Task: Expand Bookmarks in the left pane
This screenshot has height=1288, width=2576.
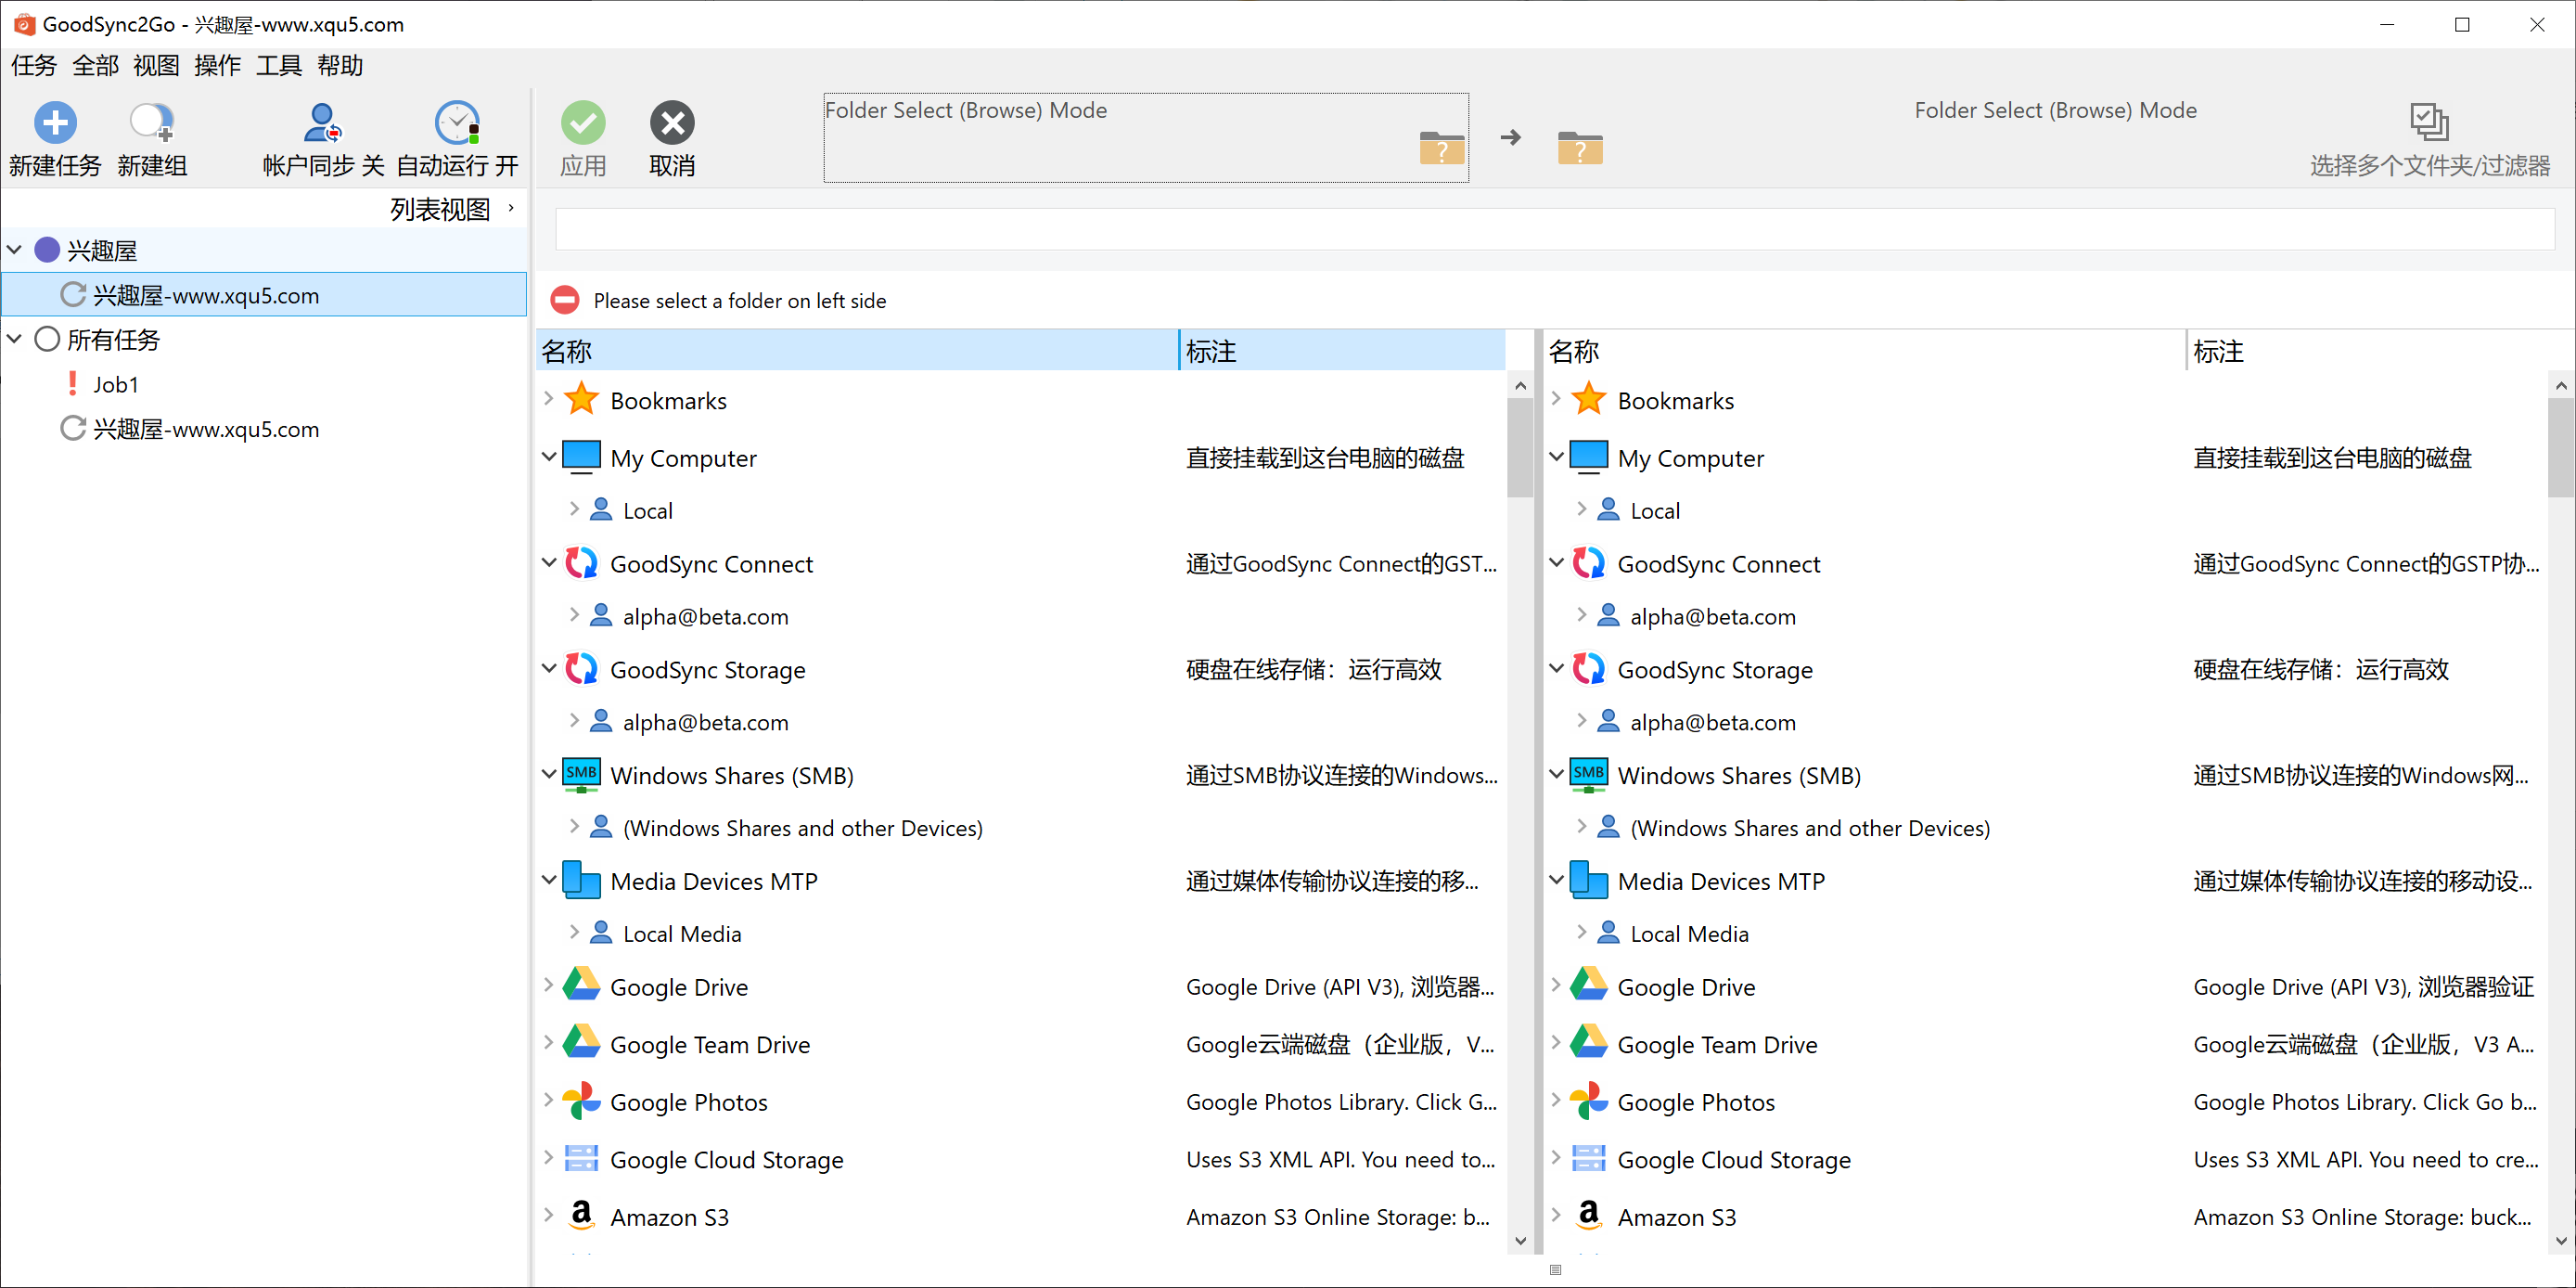Action: 548,398
